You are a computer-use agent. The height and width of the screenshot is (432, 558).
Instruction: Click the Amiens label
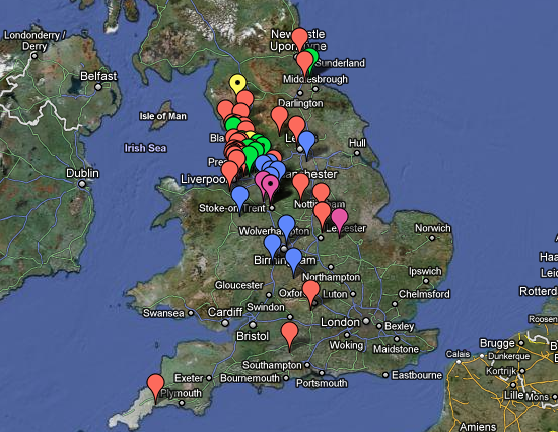pos(478,427)
